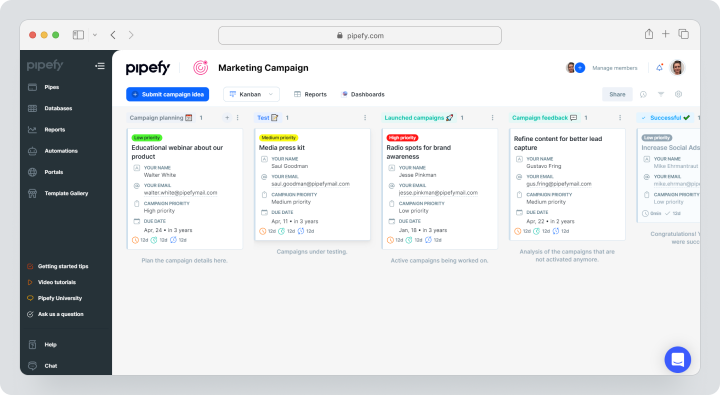Open Template Gallery in the sidebar
720x395 pixels.
pyautogui.click(x=66, y=193)
